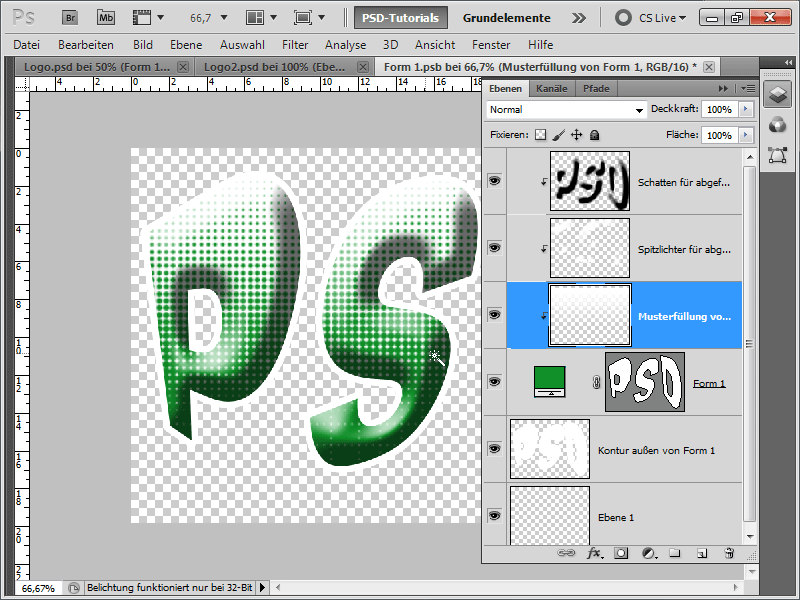This screenshot has height=600, width=800.
Task: Create new fill or adjustment layer
Action: point(649,553)
